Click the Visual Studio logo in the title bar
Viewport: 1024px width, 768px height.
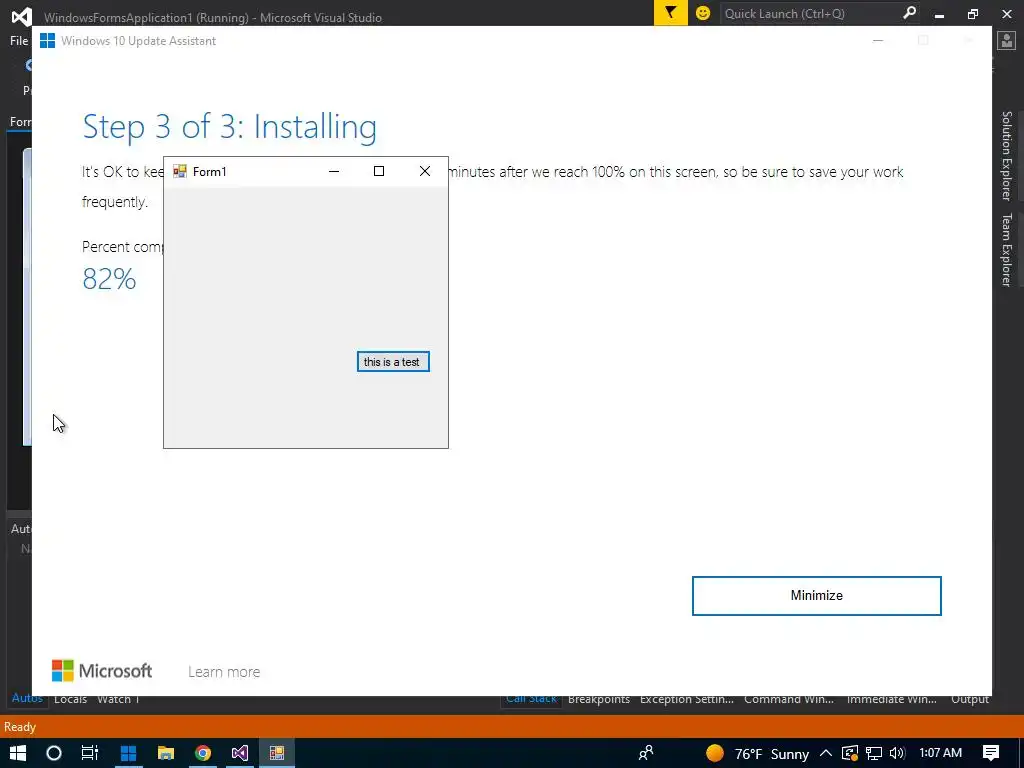click(x=22, y=16)
